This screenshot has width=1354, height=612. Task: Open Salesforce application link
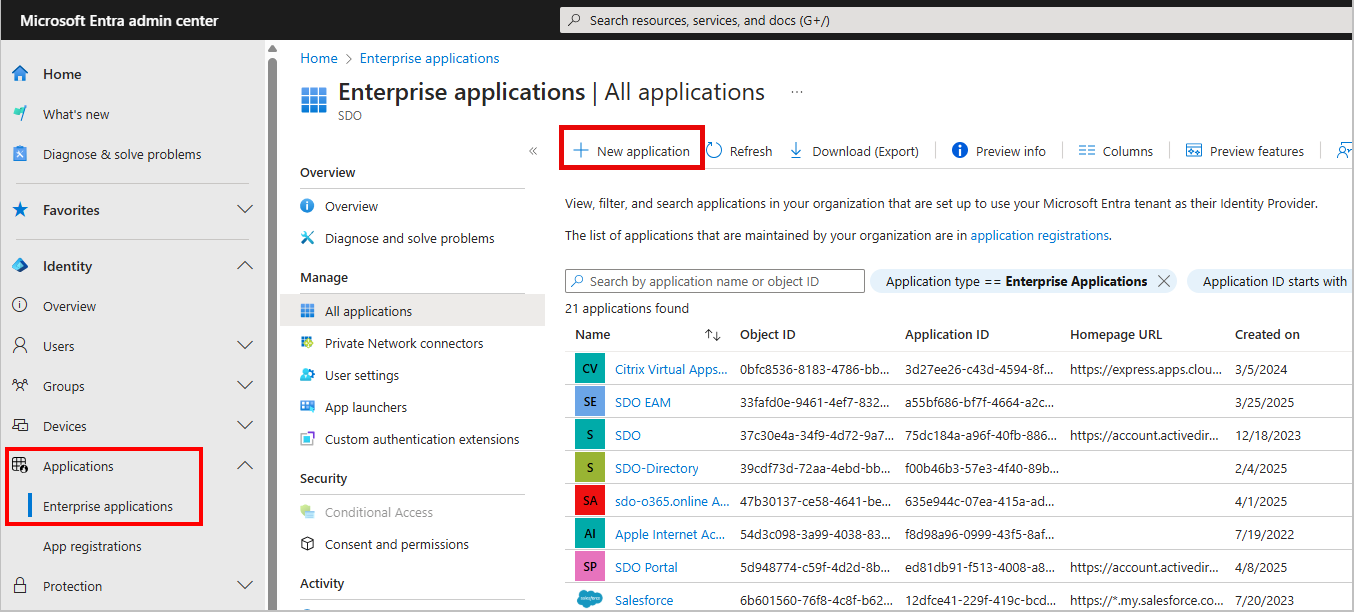(644, 600)
